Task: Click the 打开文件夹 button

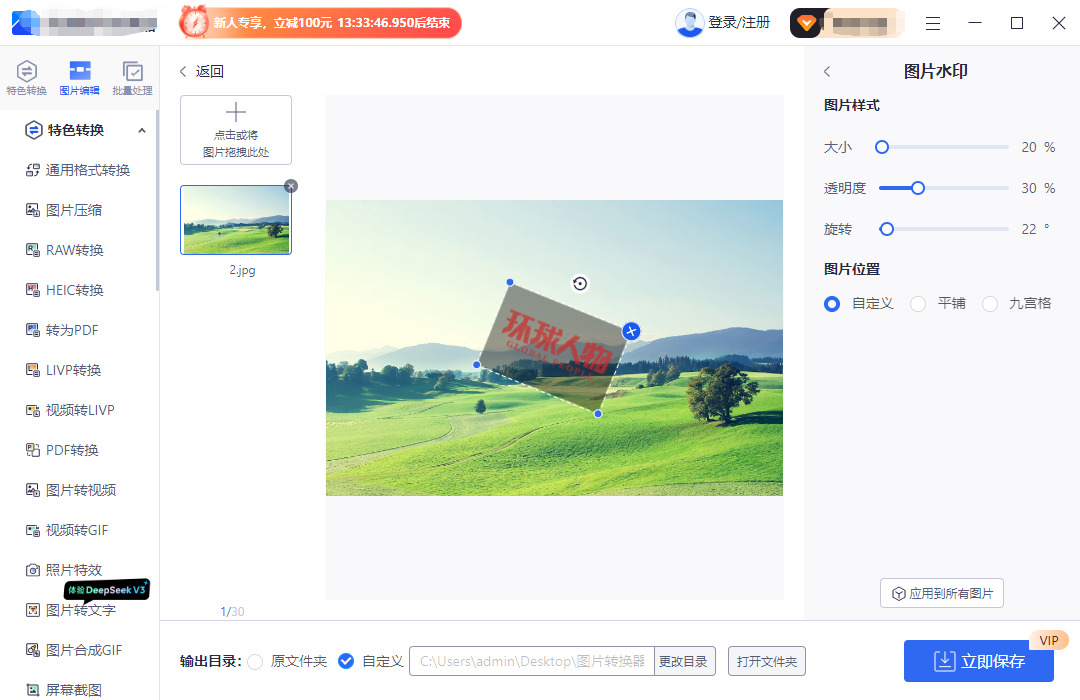Action: 767,661
